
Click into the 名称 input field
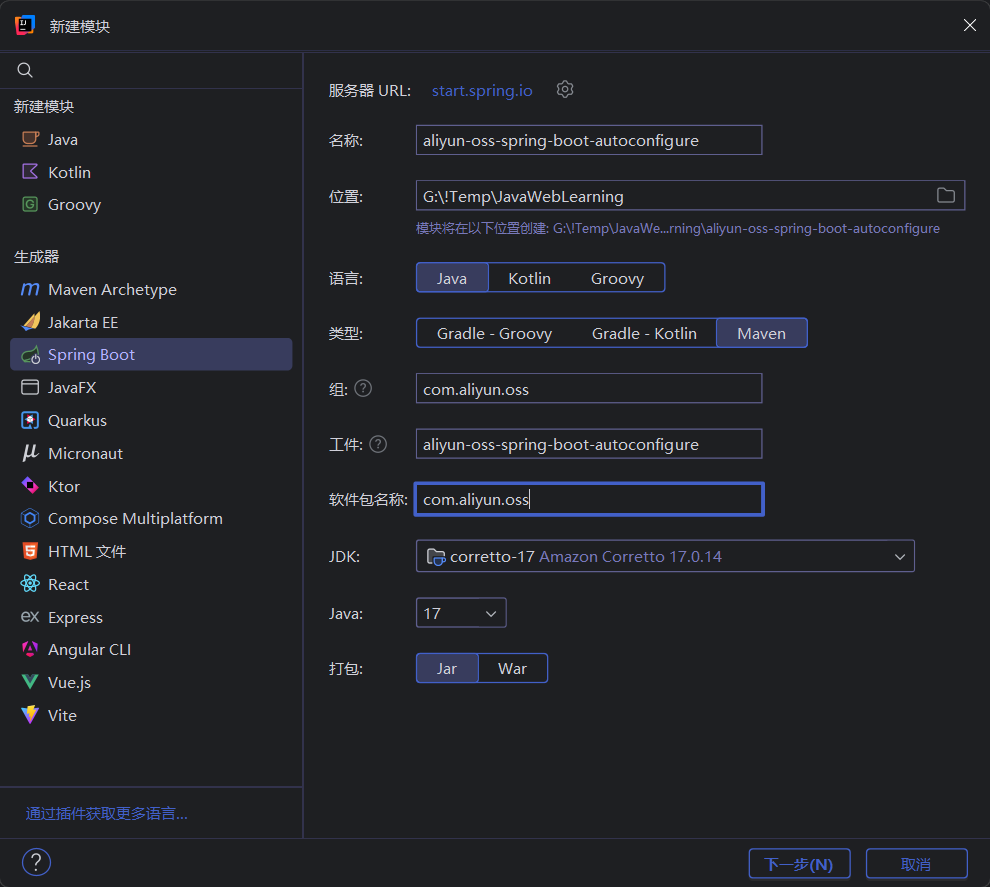(x=588, y=140)
